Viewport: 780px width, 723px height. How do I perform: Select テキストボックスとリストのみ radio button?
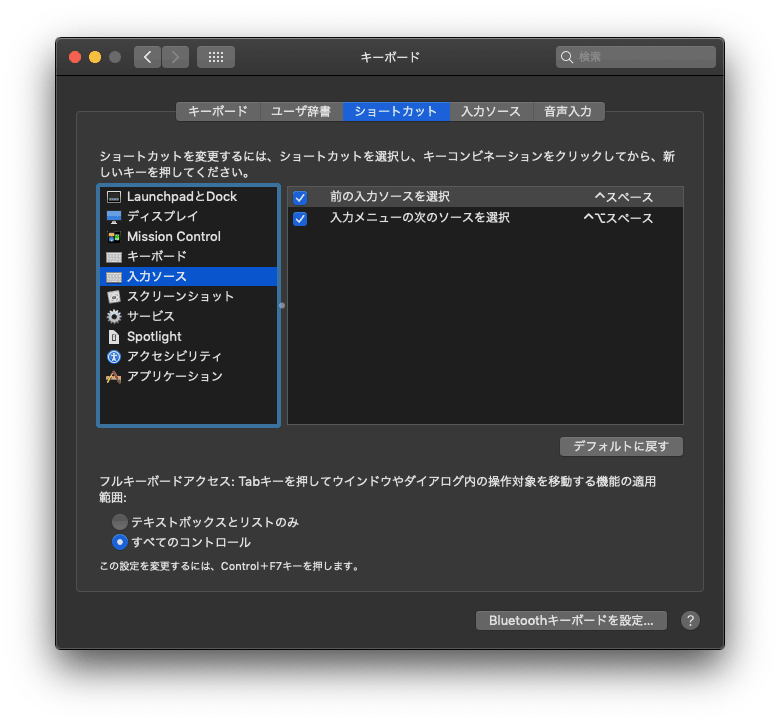(x=119, y=522)
